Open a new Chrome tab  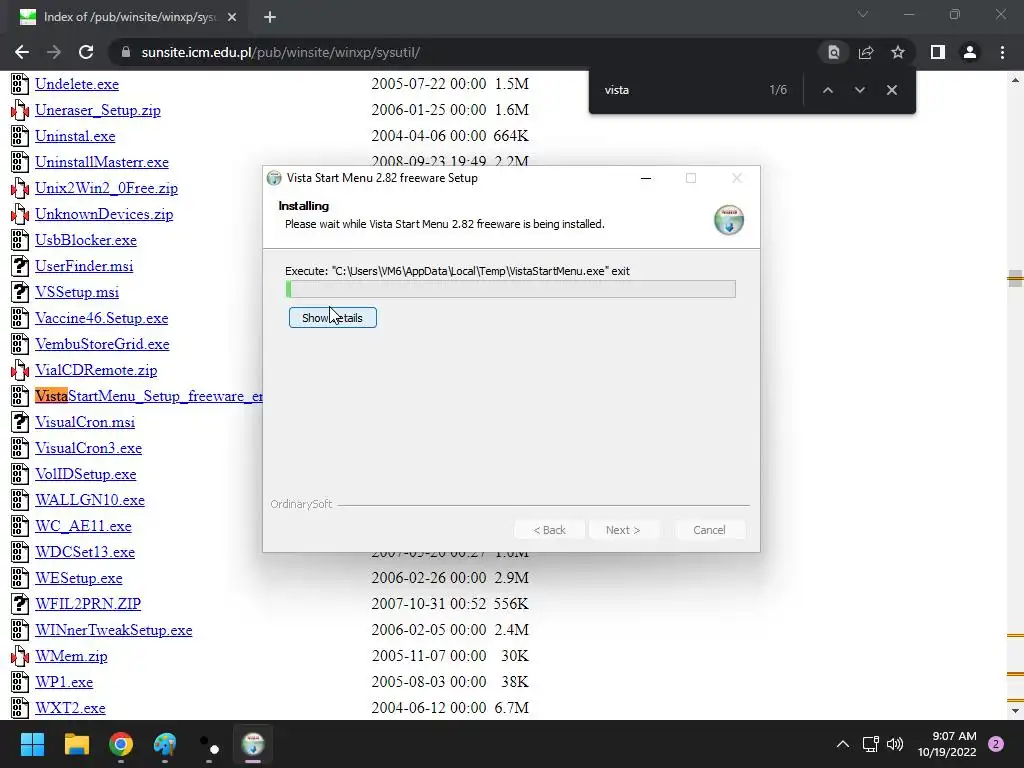270,17
